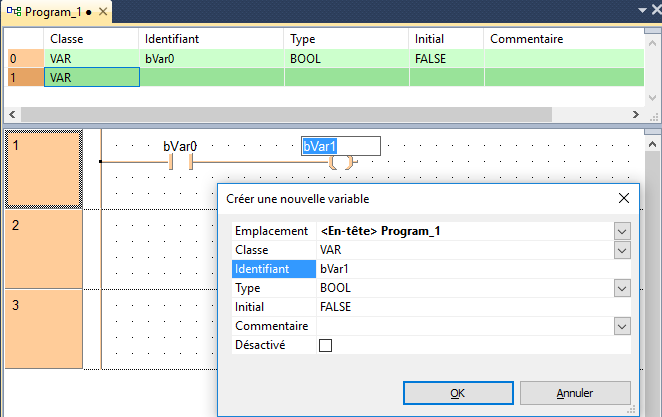Click the bVar0 contact symbol on rung 1

click(x=181, y=162)
